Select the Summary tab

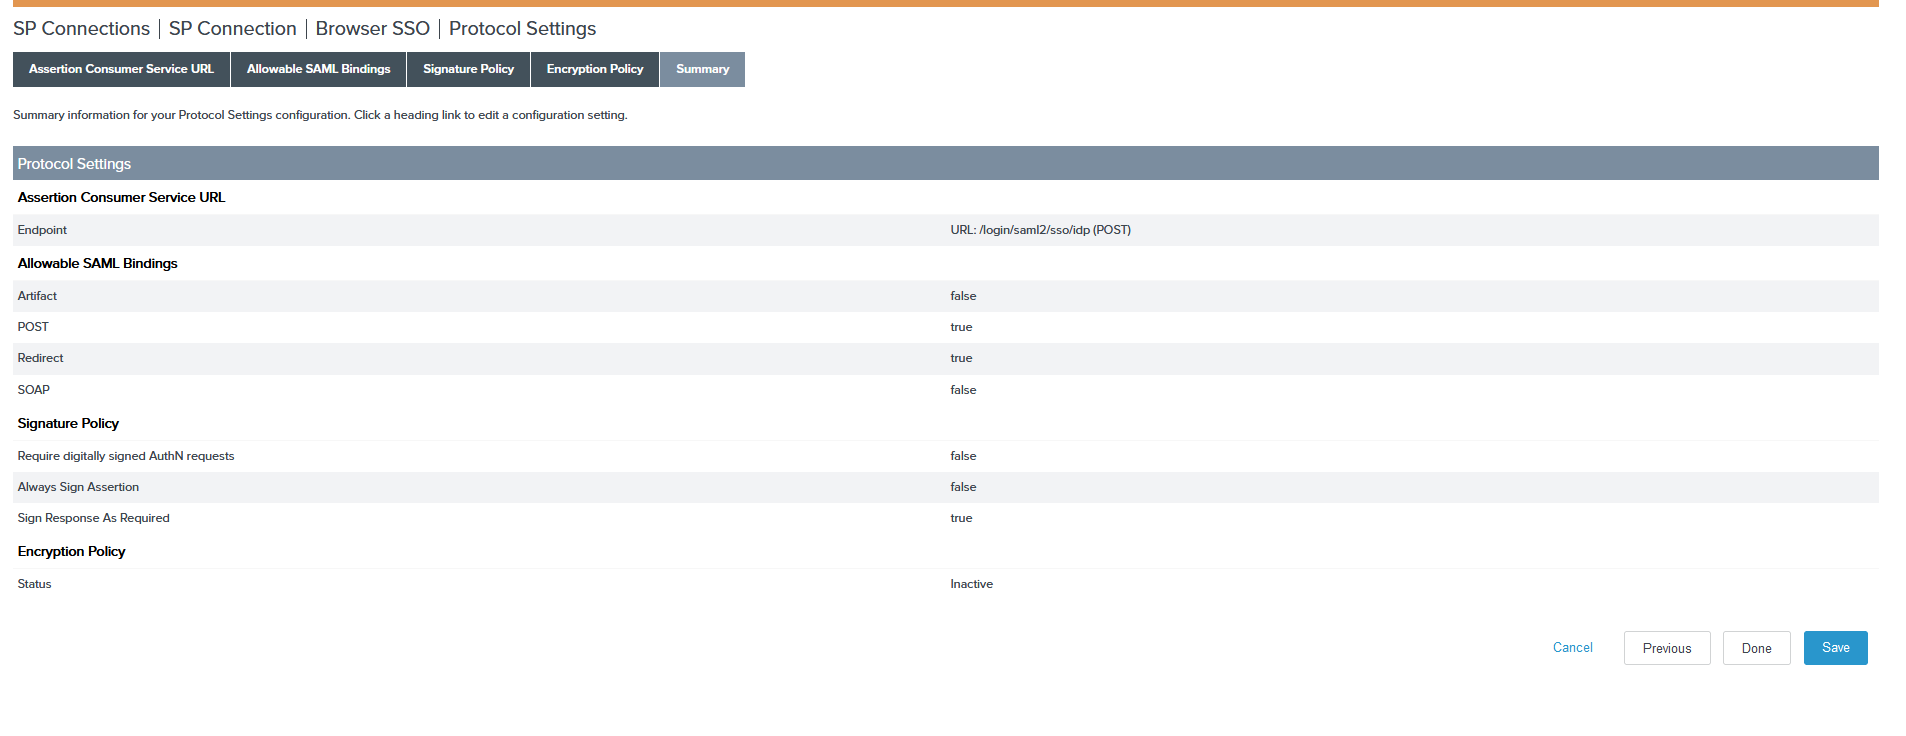(x=702, y=69)
